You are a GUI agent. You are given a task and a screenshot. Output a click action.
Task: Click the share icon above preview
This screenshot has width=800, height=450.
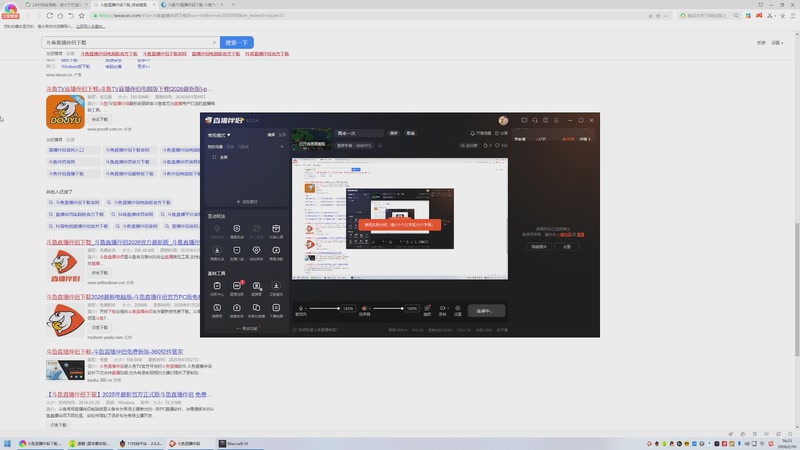497,133
